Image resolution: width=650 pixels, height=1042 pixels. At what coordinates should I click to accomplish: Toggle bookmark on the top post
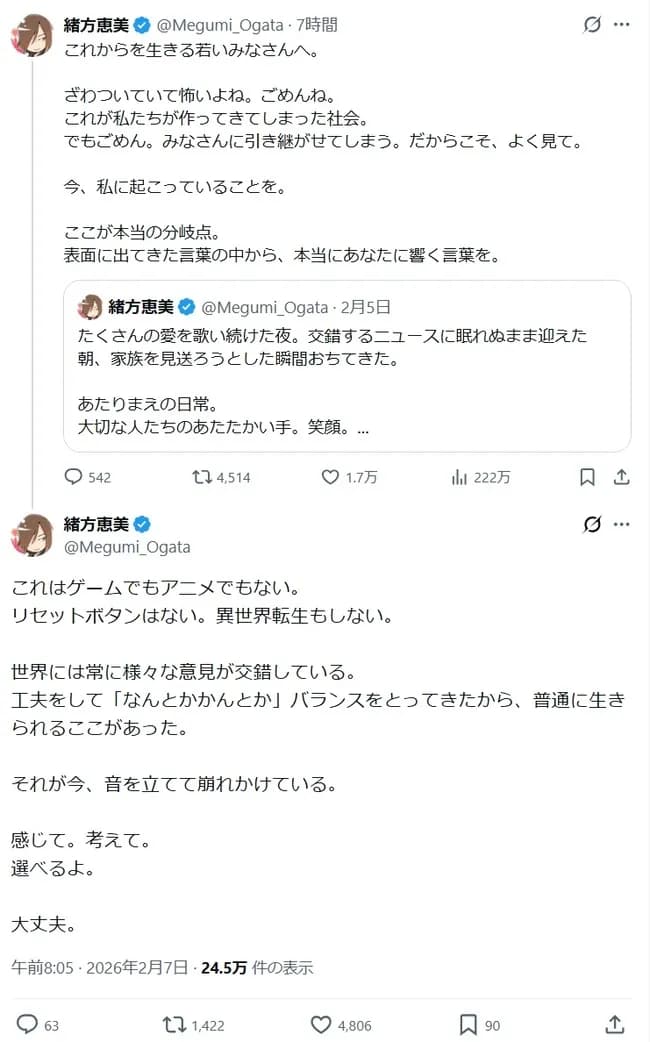[587, 478]
